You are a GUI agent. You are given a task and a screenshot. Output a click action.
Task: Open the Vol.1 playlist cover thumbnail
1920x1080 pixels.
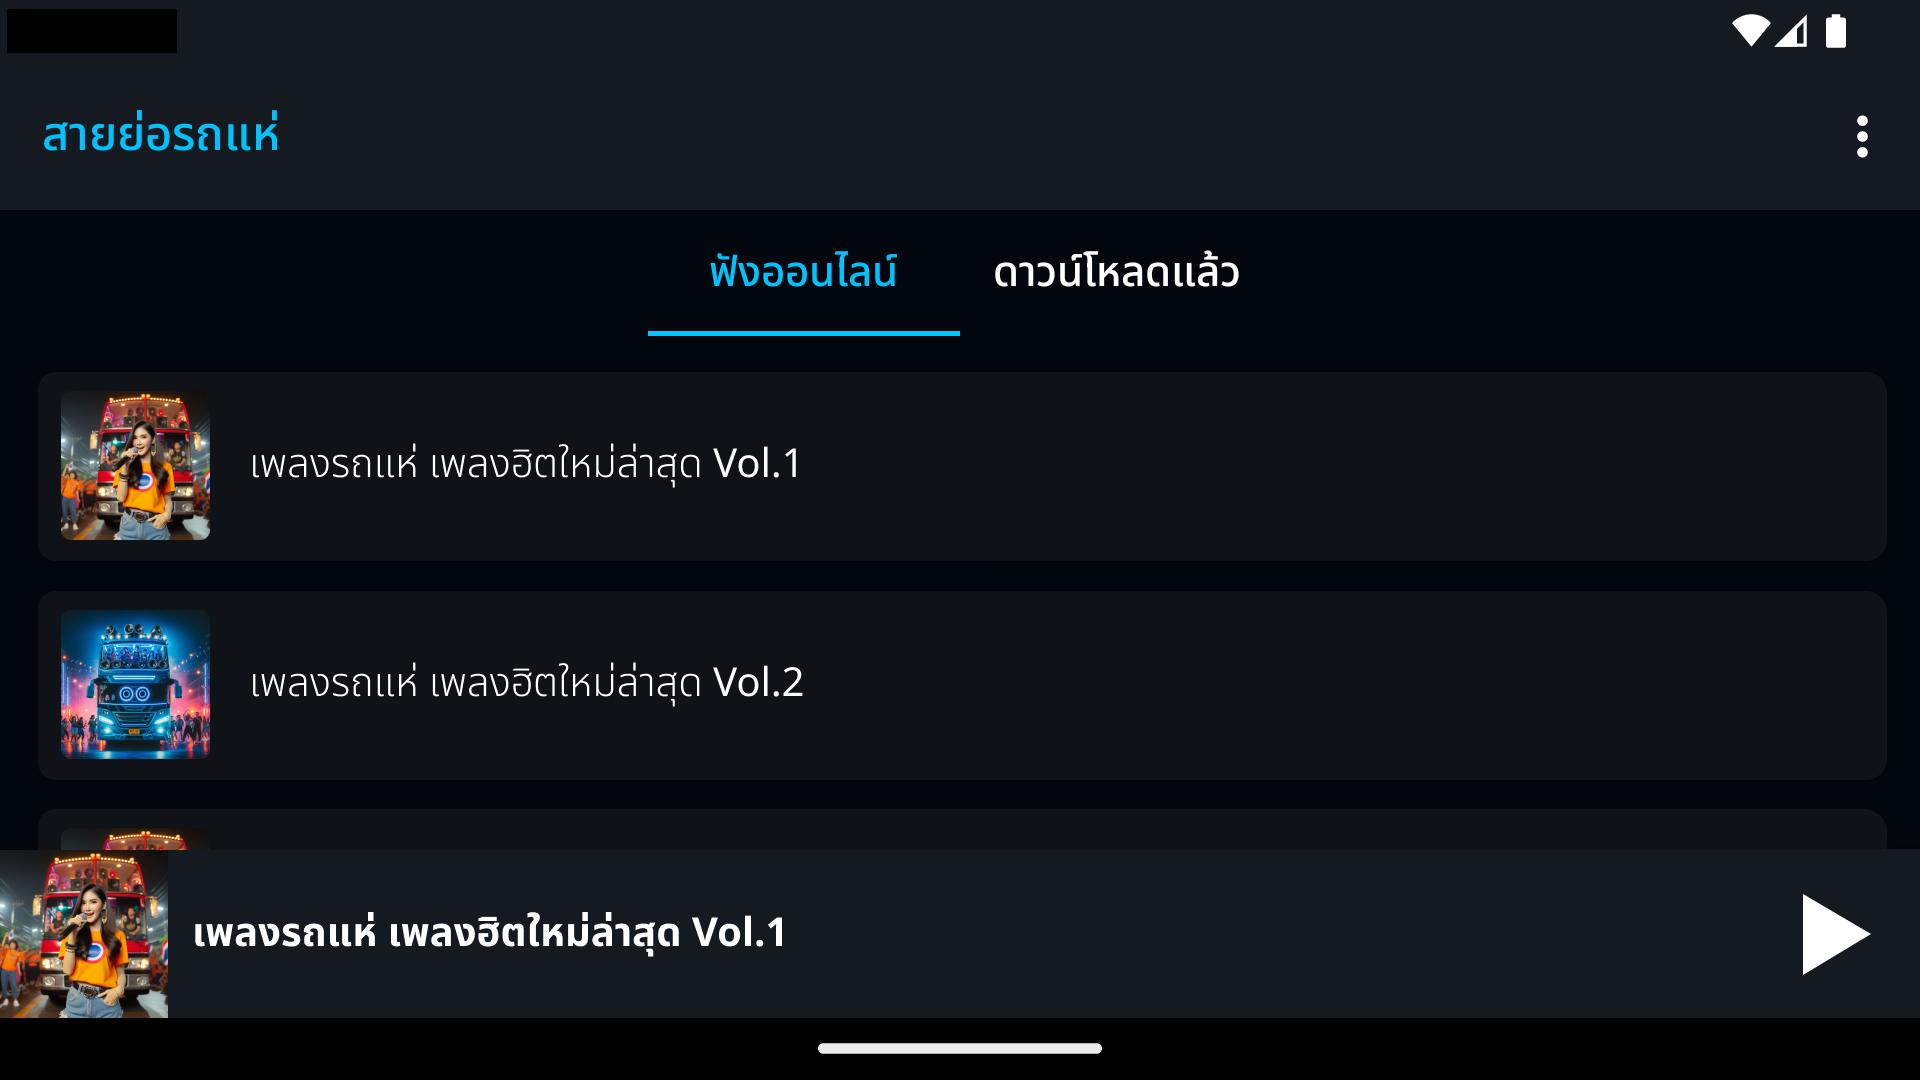pos(135,466)
